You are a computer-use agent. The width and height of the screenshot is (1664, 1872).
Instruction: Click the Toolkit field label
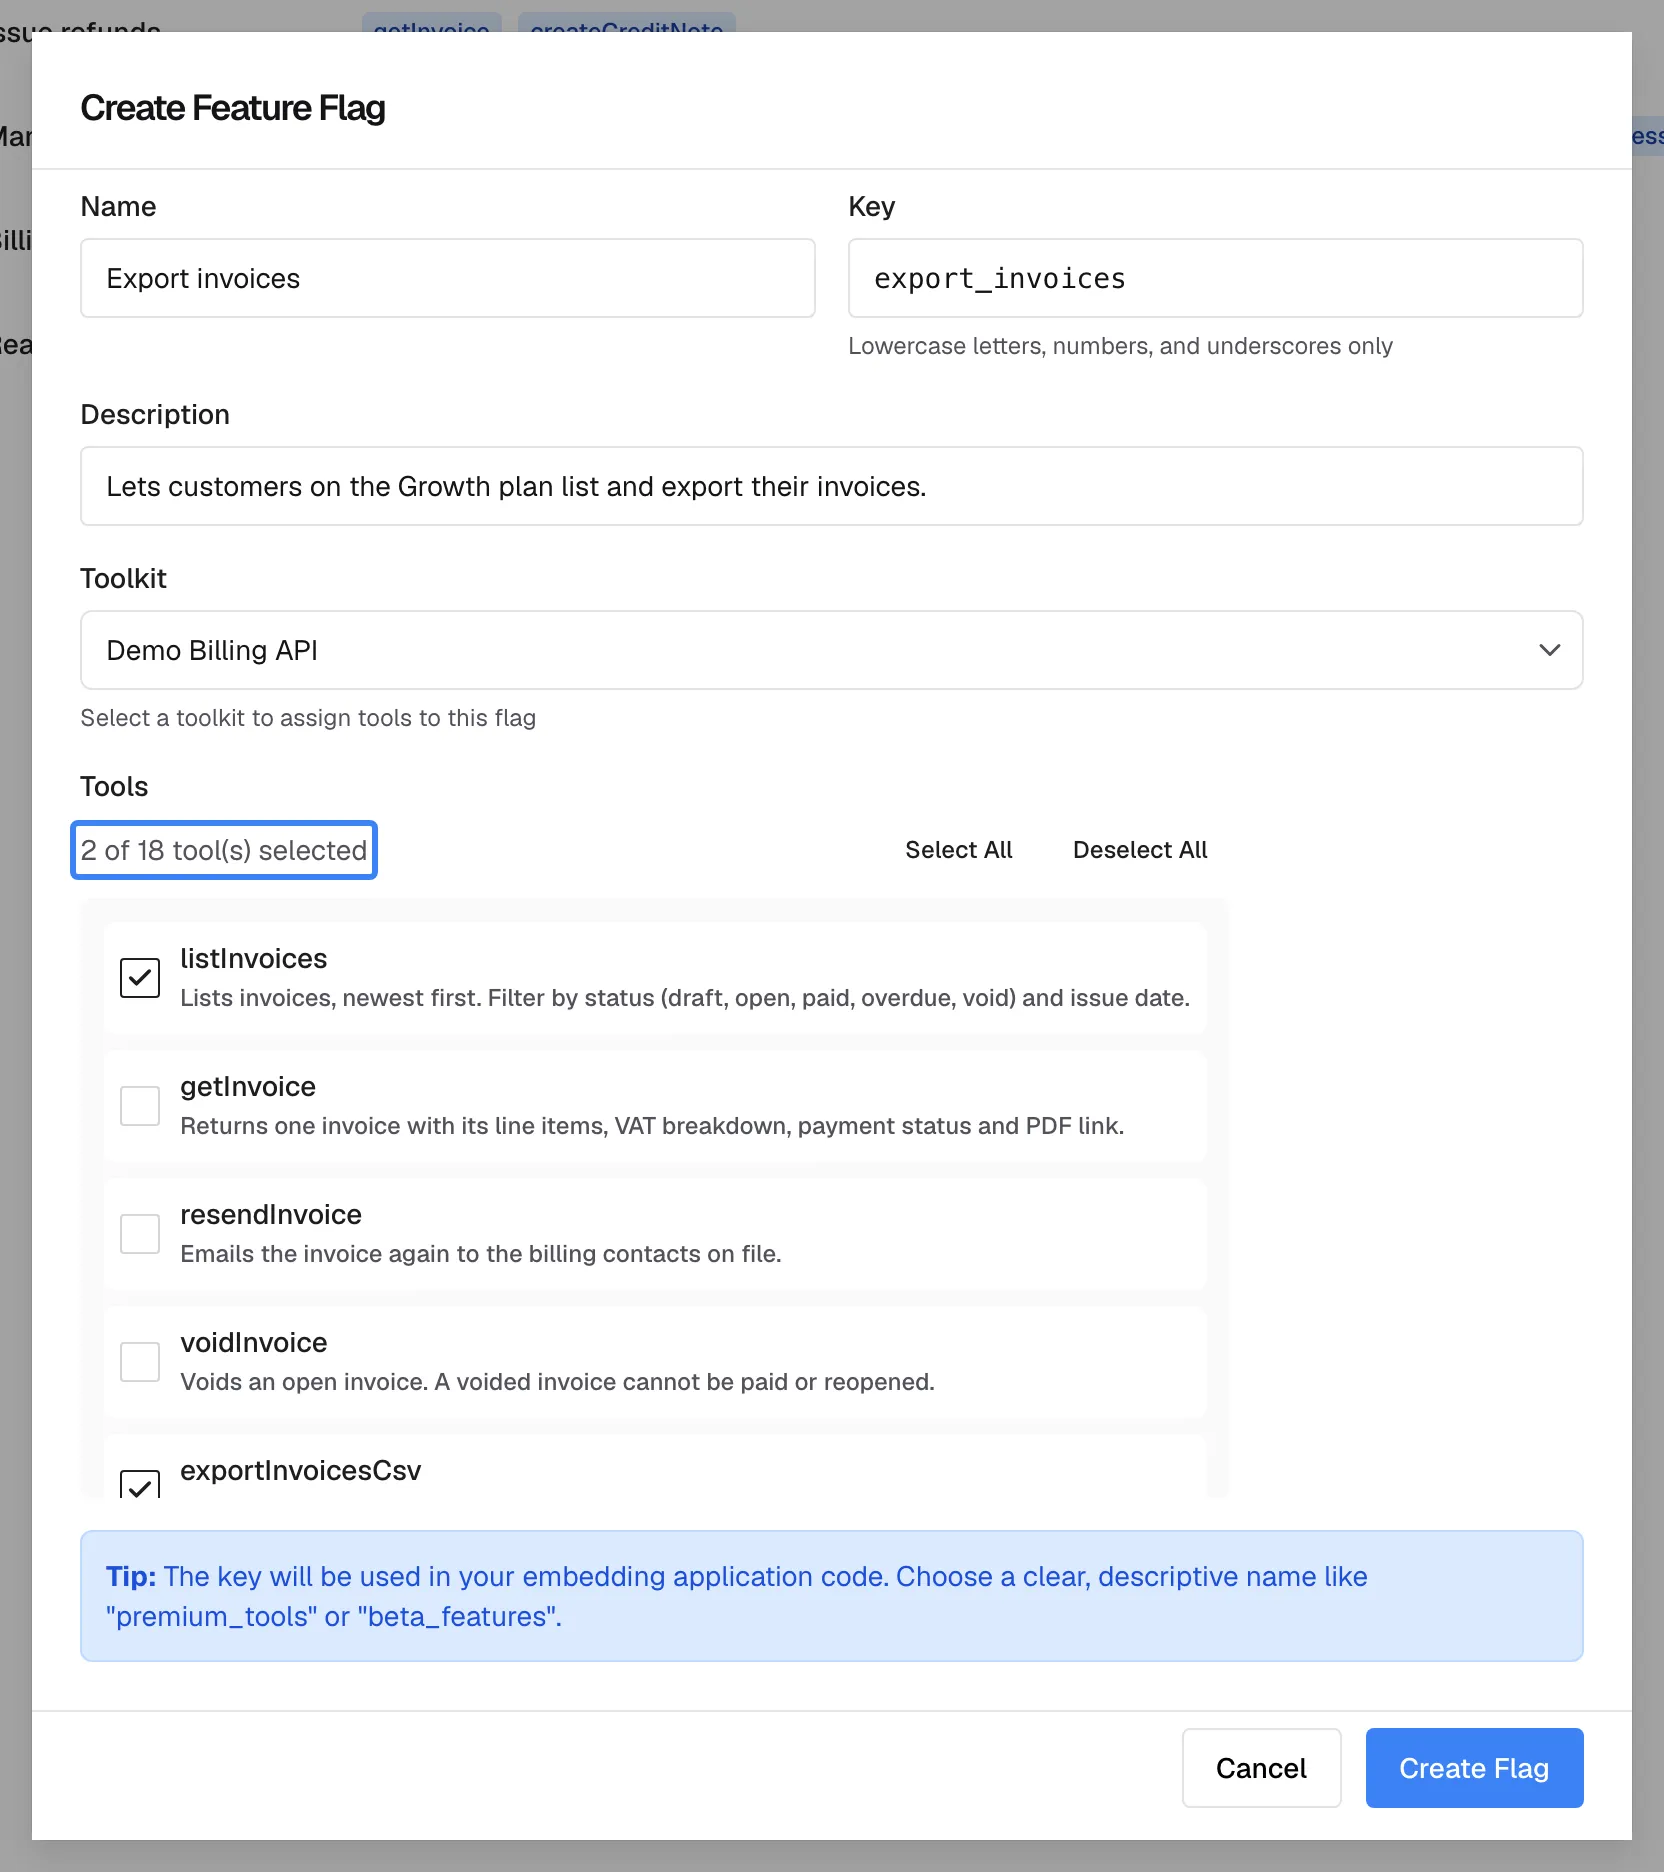(x=124, y=578)
